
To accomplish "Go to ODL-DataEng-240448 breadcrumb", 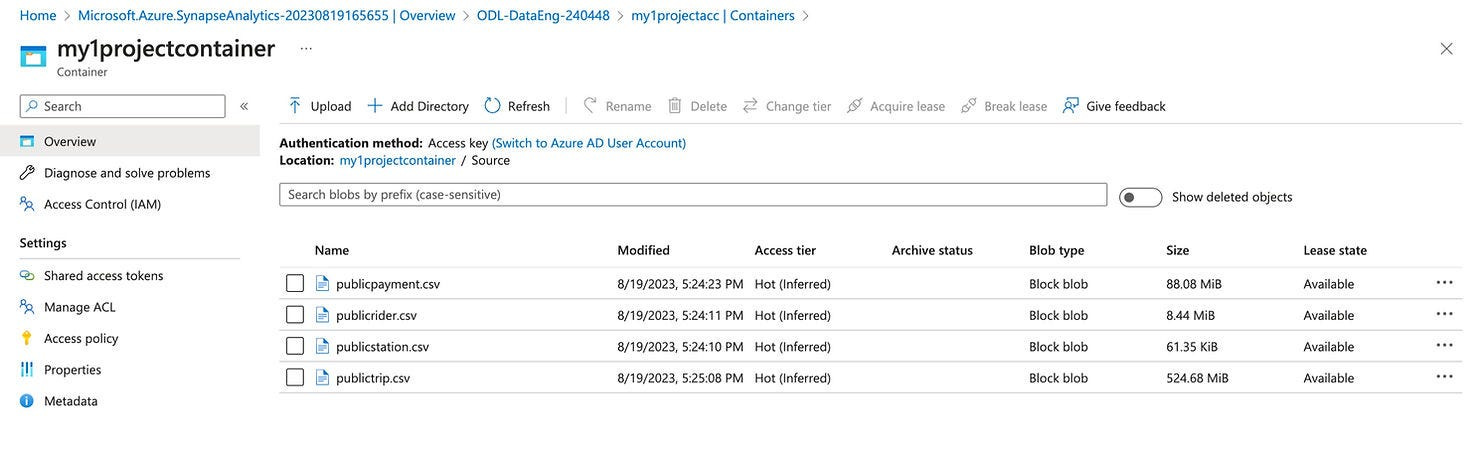I will (543, 15).
